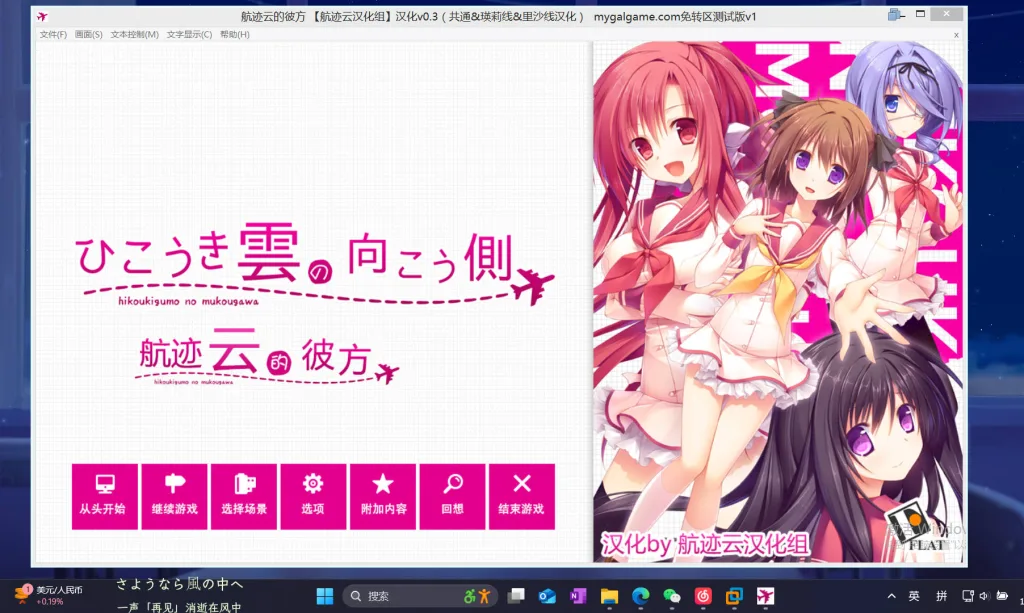Open the 画面(S) menu
Image resolution: width=1024 pixels, height=613 pixels.
(x=89, y=35)
